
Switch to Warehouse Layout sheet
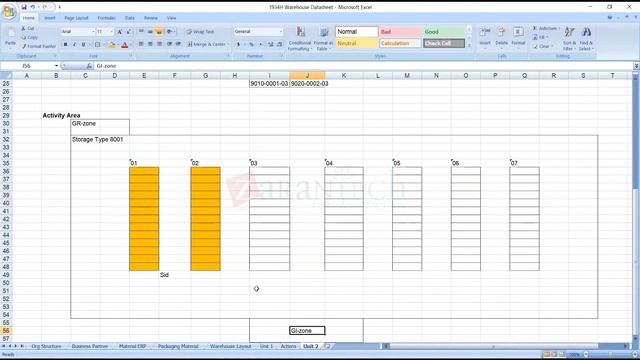tap(231, 346)
